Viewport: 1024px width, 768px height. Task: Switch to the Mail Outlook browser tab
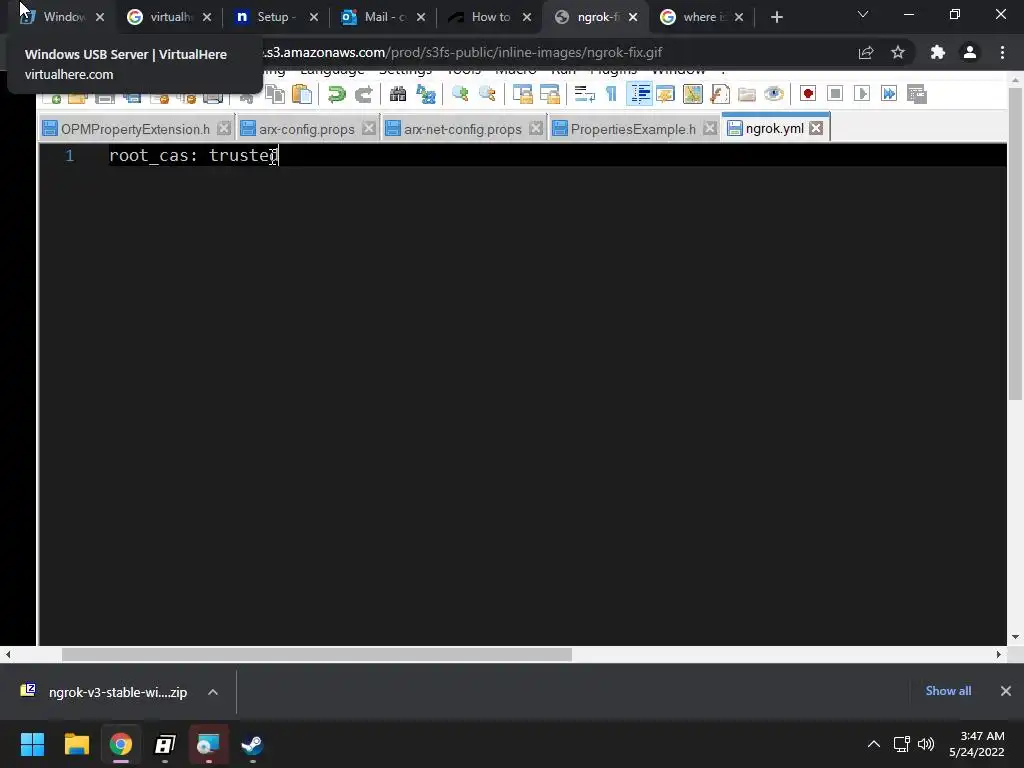tap(384, 17)
